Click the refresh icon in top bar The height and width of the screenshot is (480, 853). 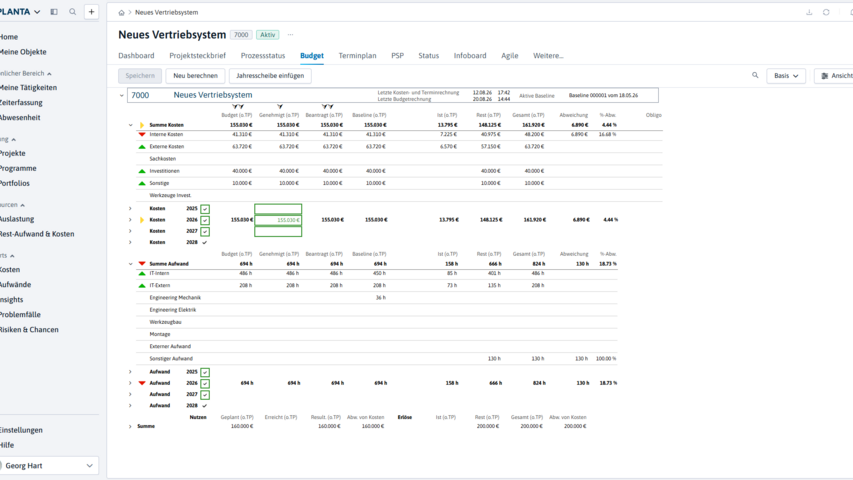coord(826,12)
